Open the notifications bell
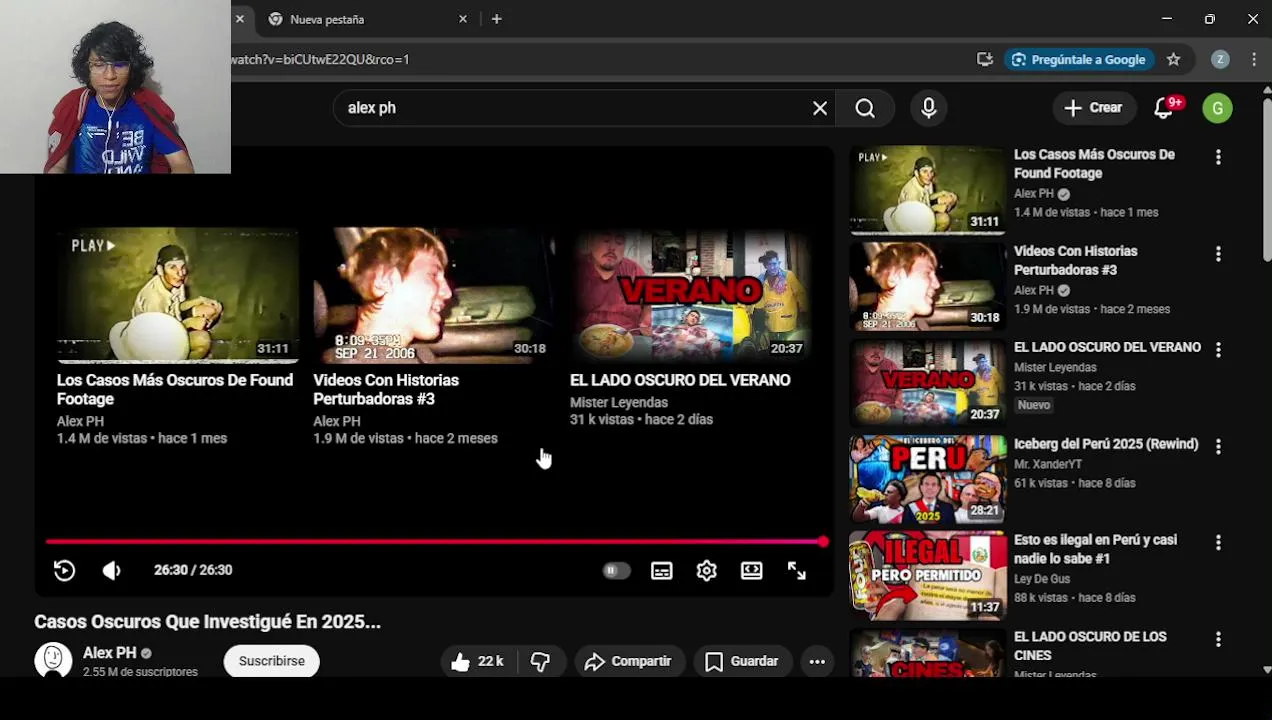1272x720 pixels. click(x=1164, y=108)
